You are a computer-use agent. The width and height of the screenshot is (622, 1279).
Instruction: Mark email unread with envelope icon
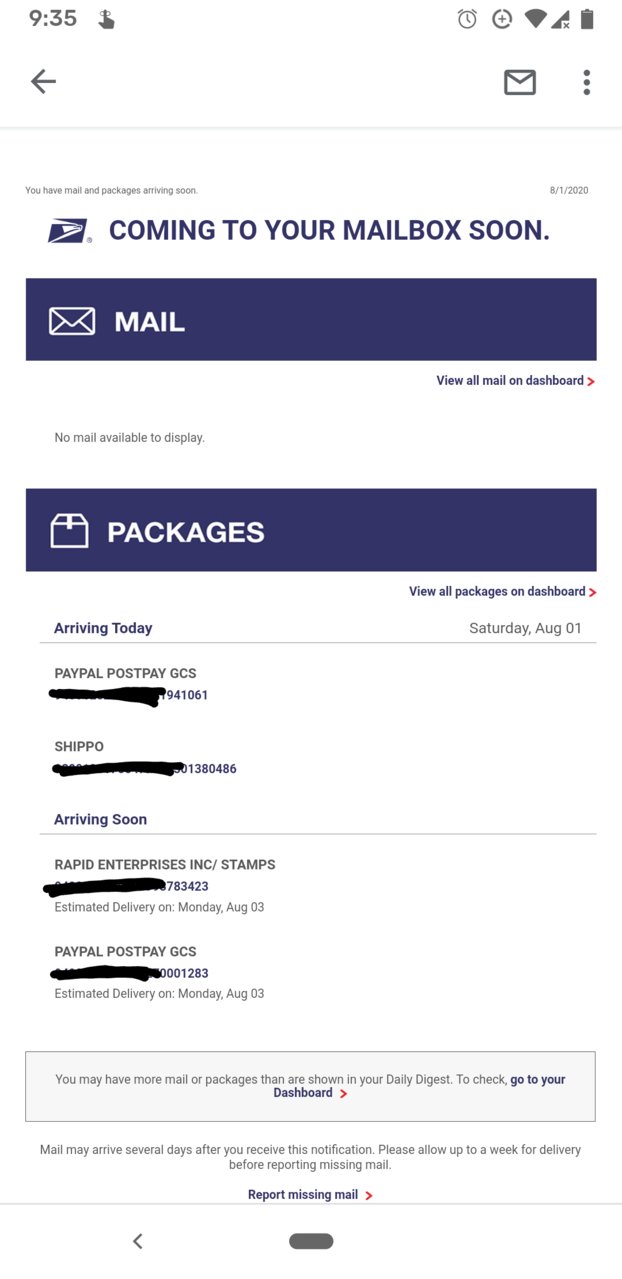519,82
